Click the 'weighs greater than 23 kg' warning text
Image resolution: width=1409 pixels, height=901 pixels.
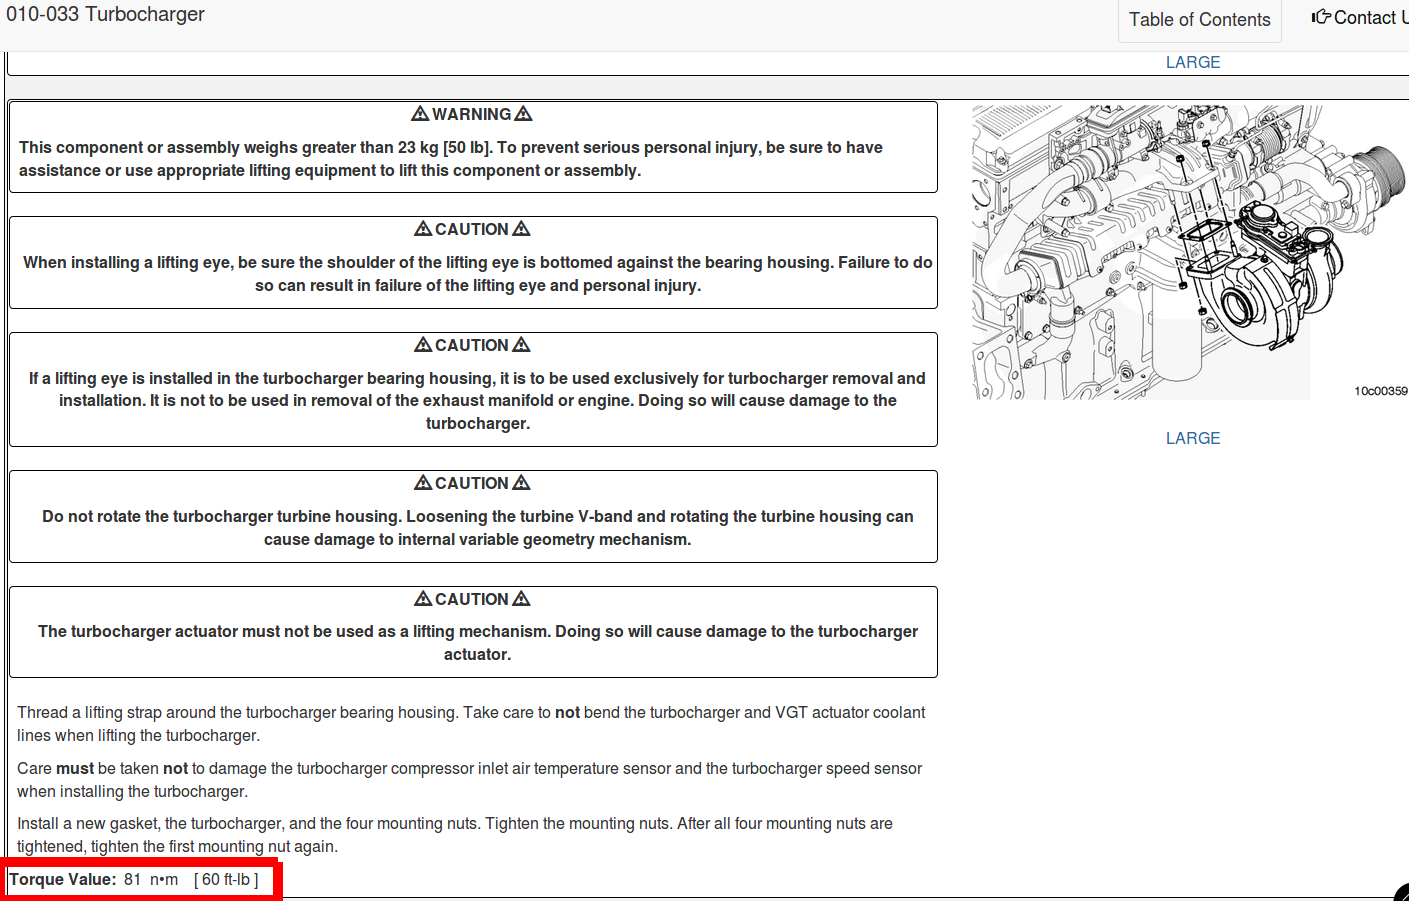click(x=451, y=159)
